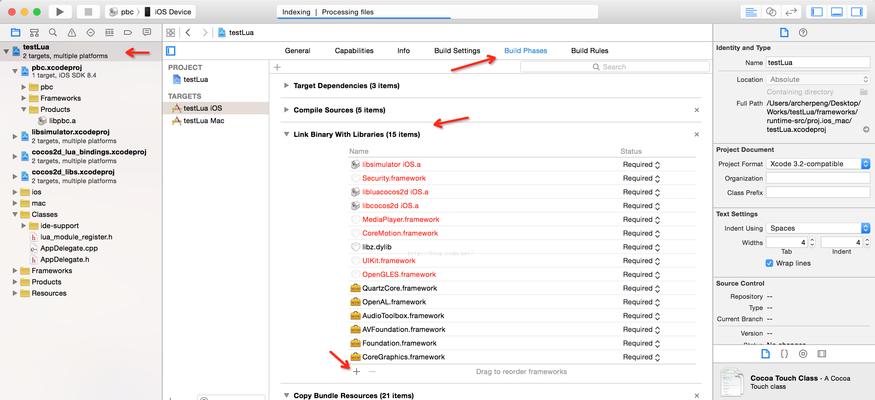The image size is (875, 400).
Task: Go back in editor history
Action: [x=188, y=32]
